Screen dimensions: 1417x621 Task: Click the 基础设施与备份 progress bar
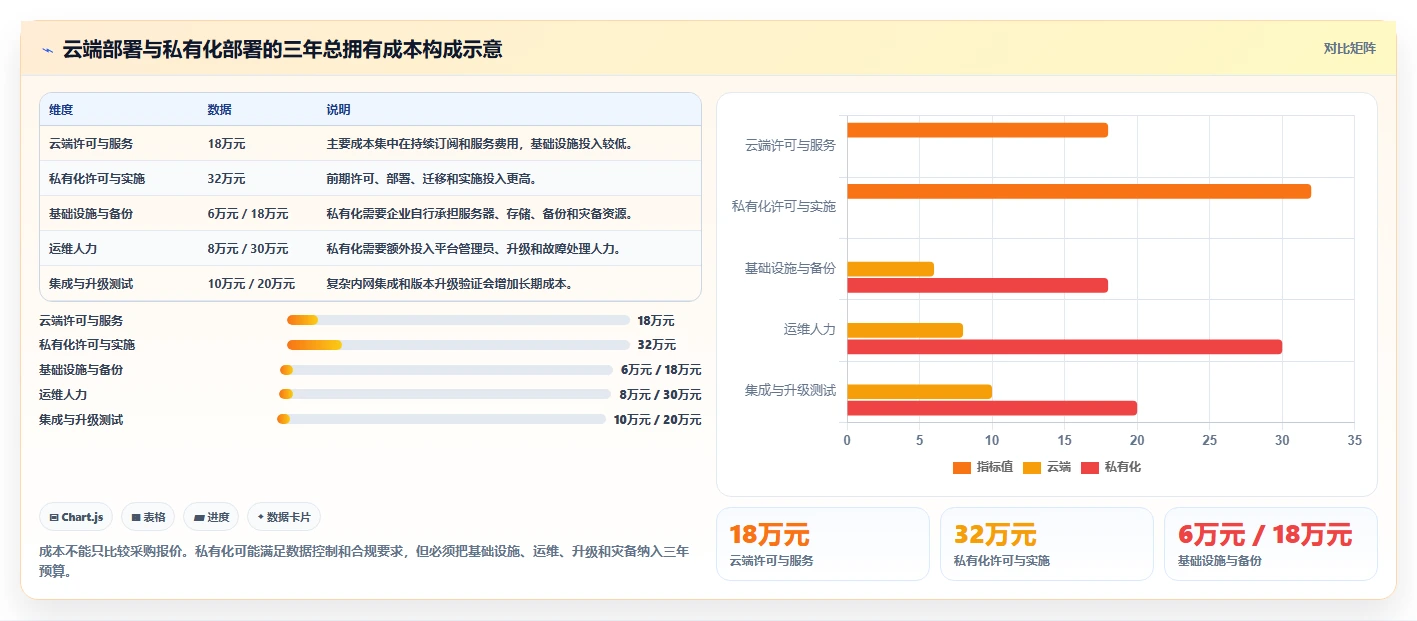pyautogui.click(x=446, y=370)
